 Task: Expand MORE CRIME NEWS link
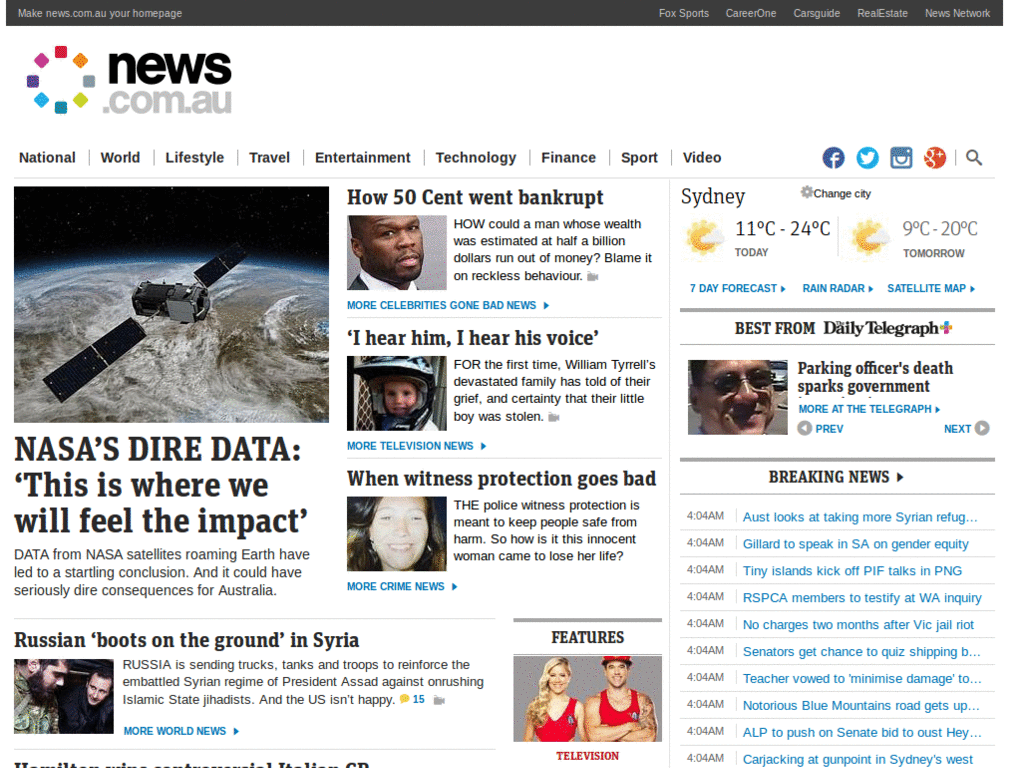(x=402, y=586)
